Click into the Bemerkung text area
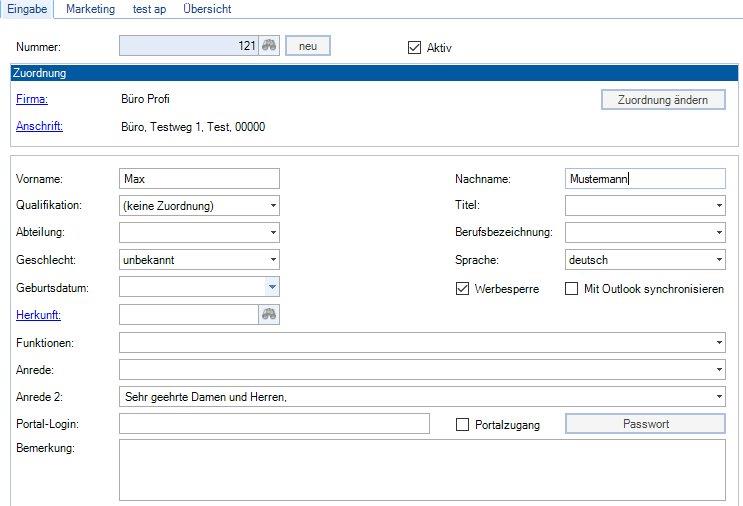Viewport: 743px width, 506px height. (421, 469)
